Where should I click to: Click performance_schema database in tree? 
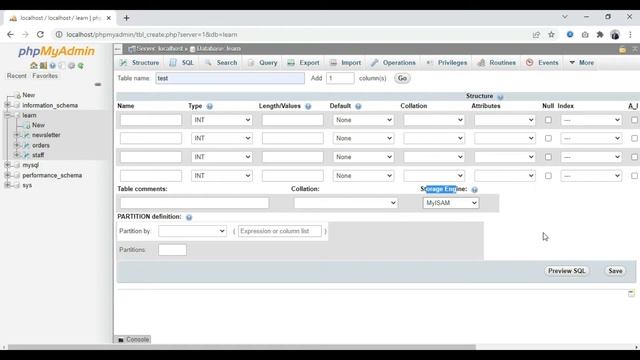click(x=52, y=176)
